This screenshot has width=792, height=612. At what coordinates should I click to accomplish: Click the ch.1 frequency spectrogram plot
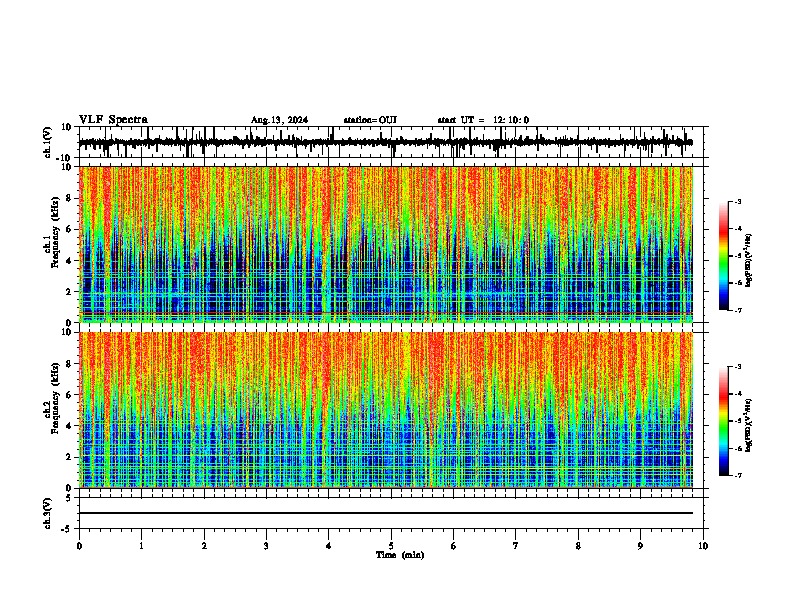386,244
